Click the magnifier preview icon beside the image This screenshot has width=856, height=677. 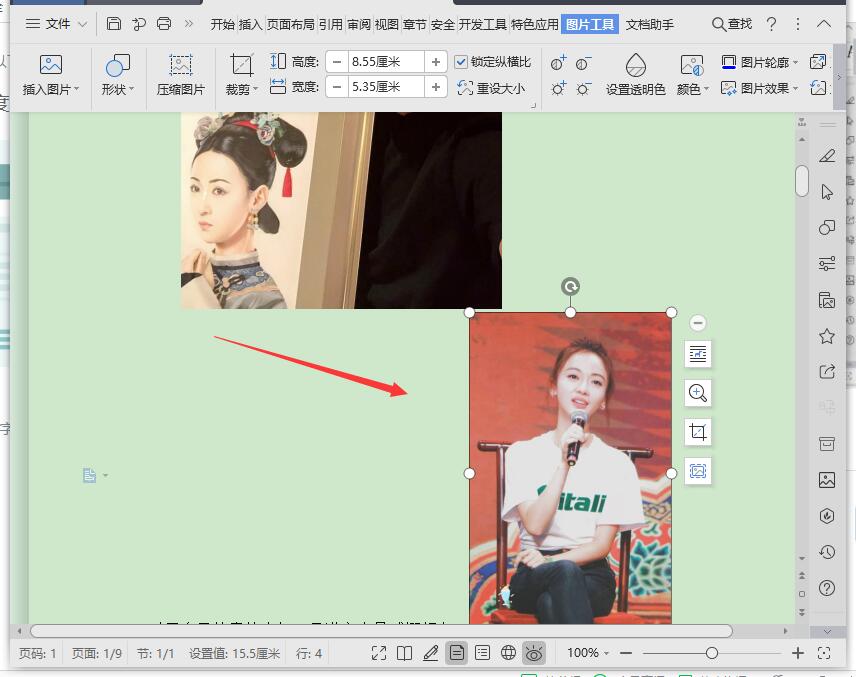pyautogui.click(x=698, y=393)
